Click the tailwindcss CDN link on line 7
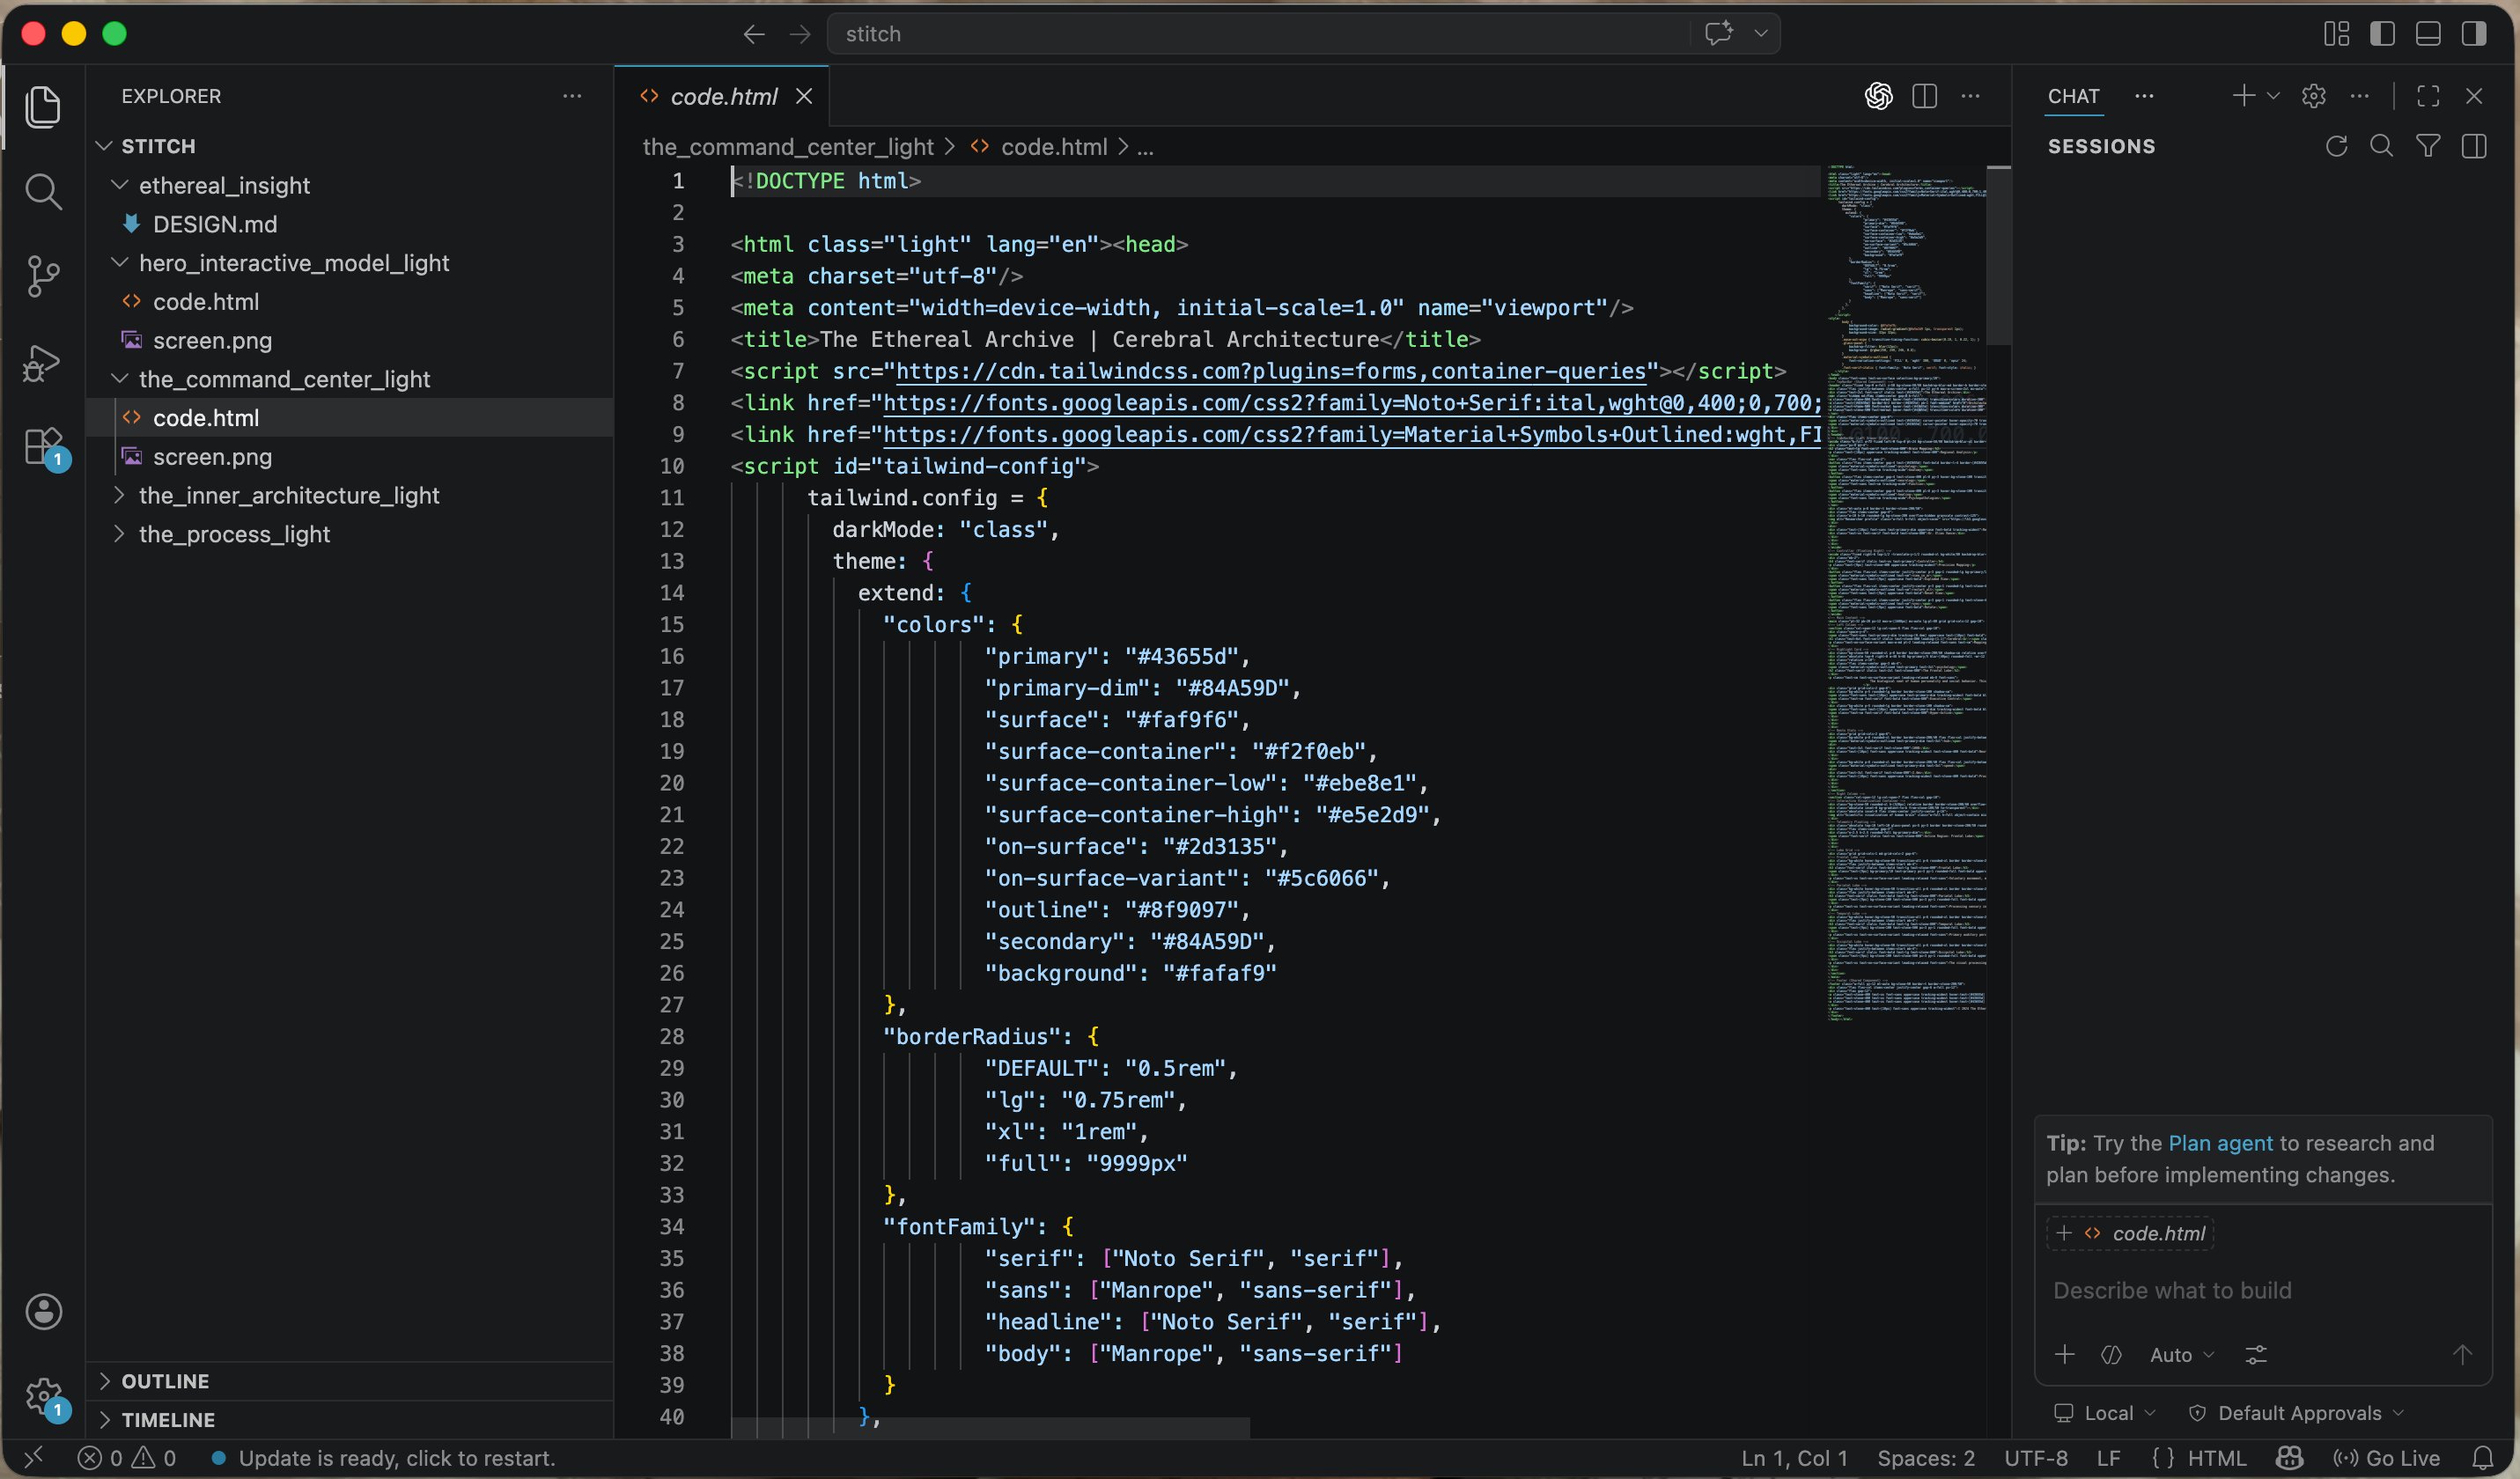Viewport: 2520px width, 1479px height. (x=1271, y=371)
